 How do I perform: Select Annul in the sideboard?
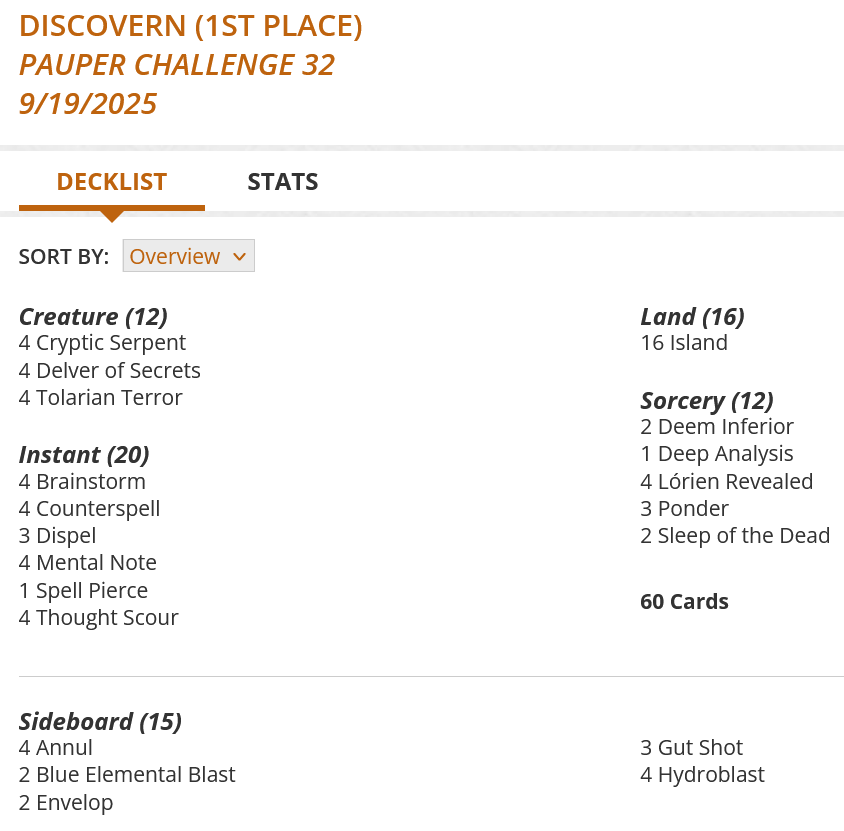coord(65,747)
